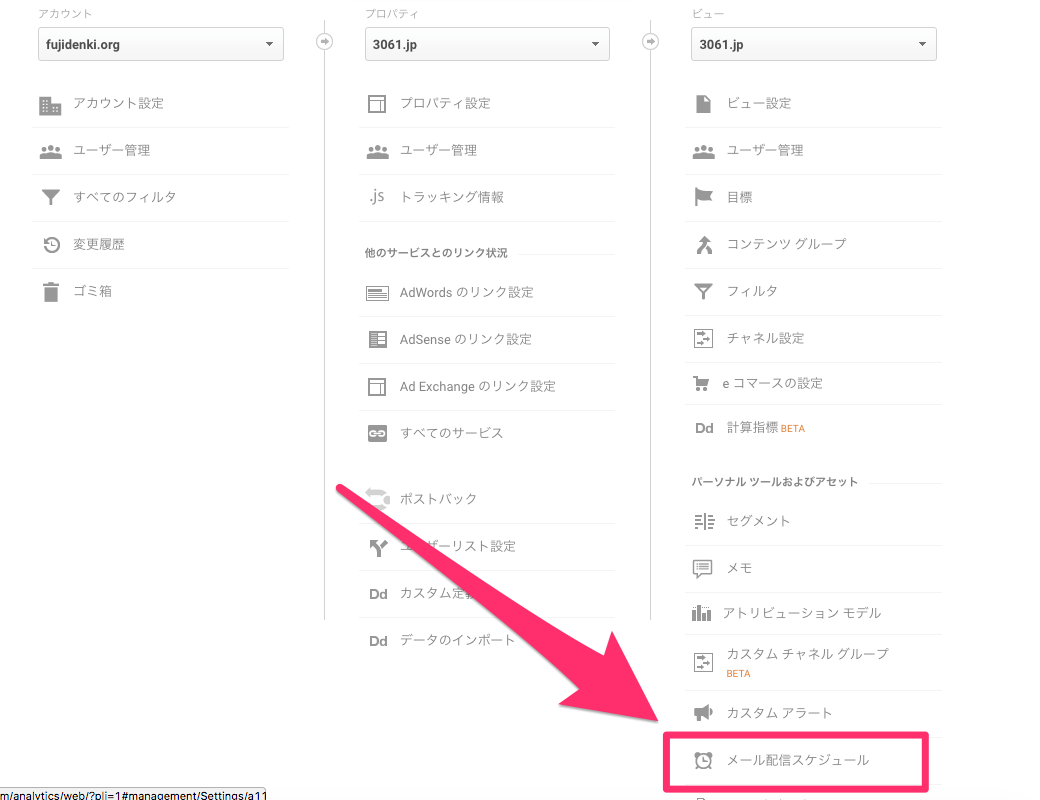The height and width of the screenshot is (800, 1040).
Task: Select セグメント under personal tools
Action: 758,521
